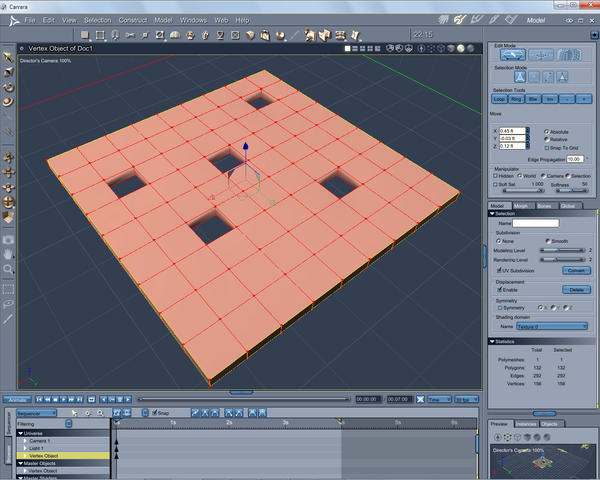This screenshot has height=480, width=600.
Task: Select the arrow pointer tool in sequencer toolbar
Action: (x=75, y=412)
